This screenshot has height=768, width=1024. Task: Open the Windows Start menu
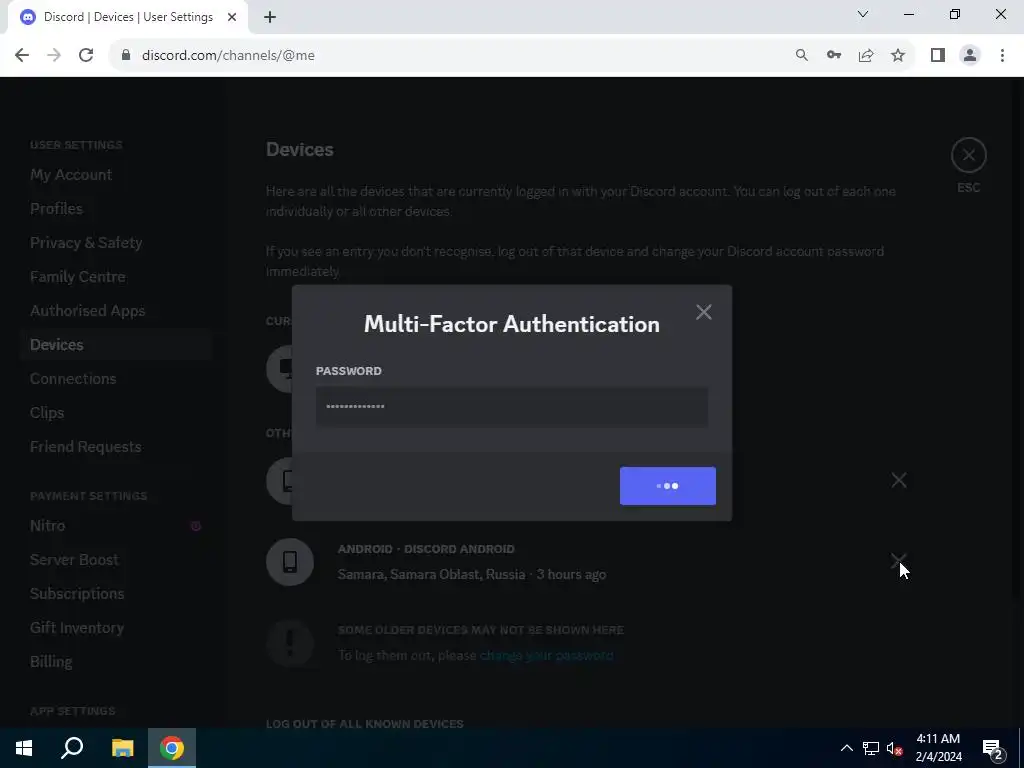pos(24,748)
